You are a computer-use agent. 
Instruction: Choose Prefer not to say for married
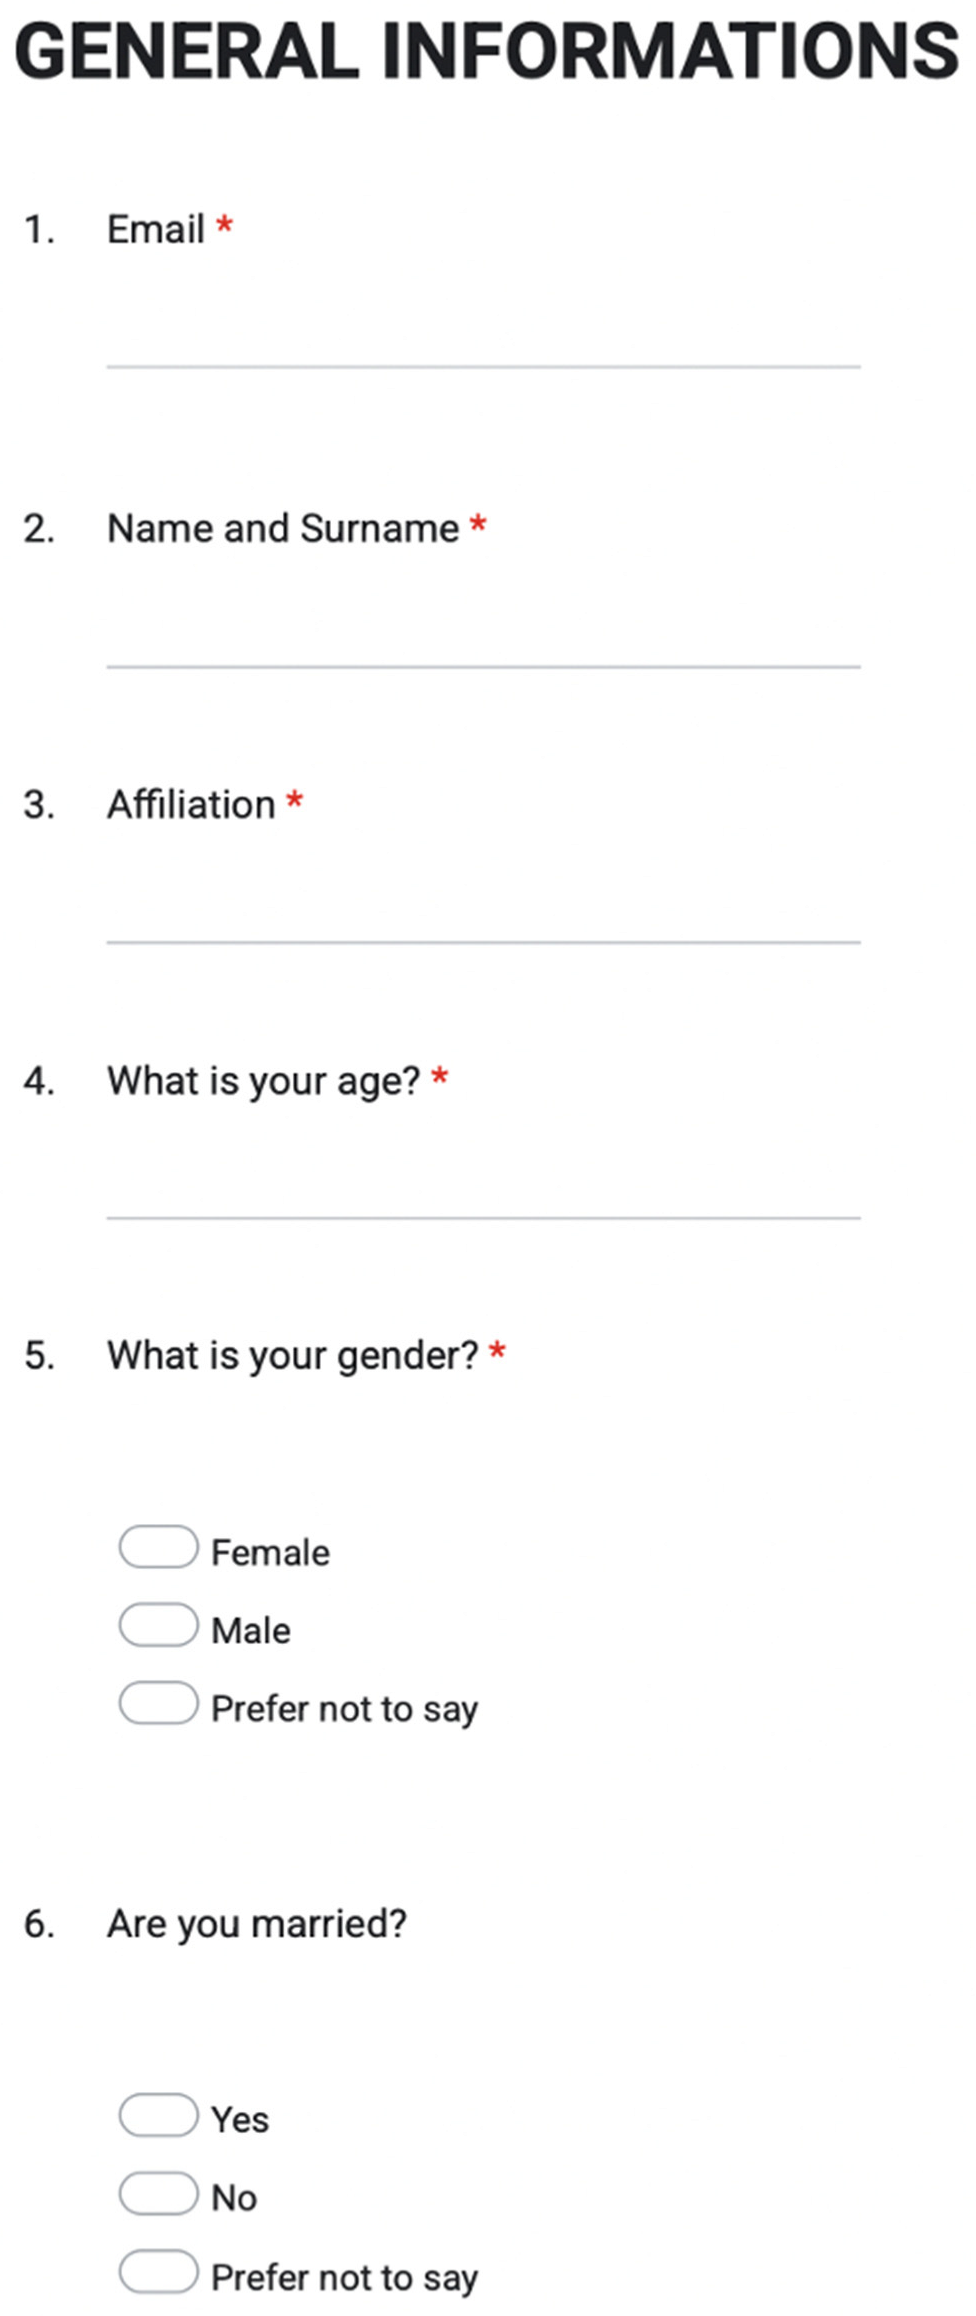[158, 2271]
